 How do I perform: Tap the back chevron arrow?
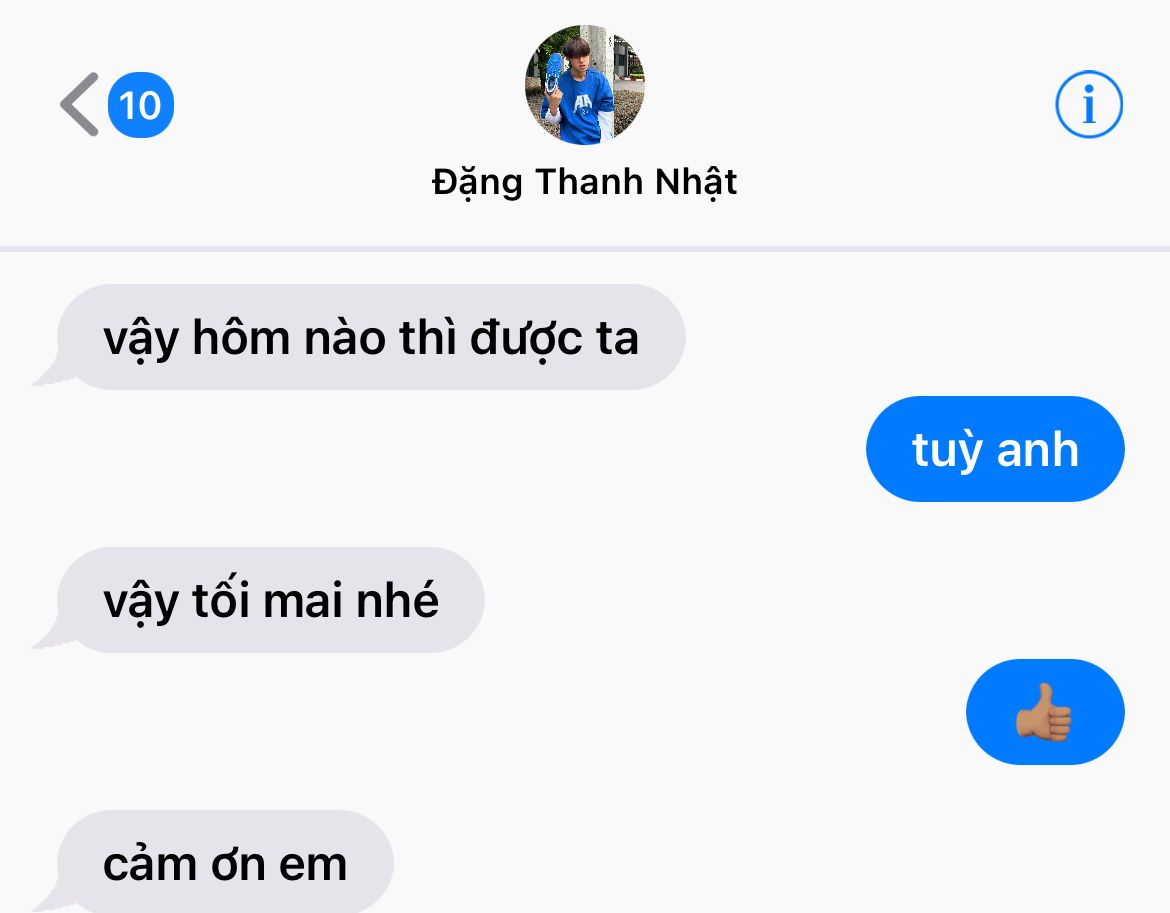tap(80, 104)
